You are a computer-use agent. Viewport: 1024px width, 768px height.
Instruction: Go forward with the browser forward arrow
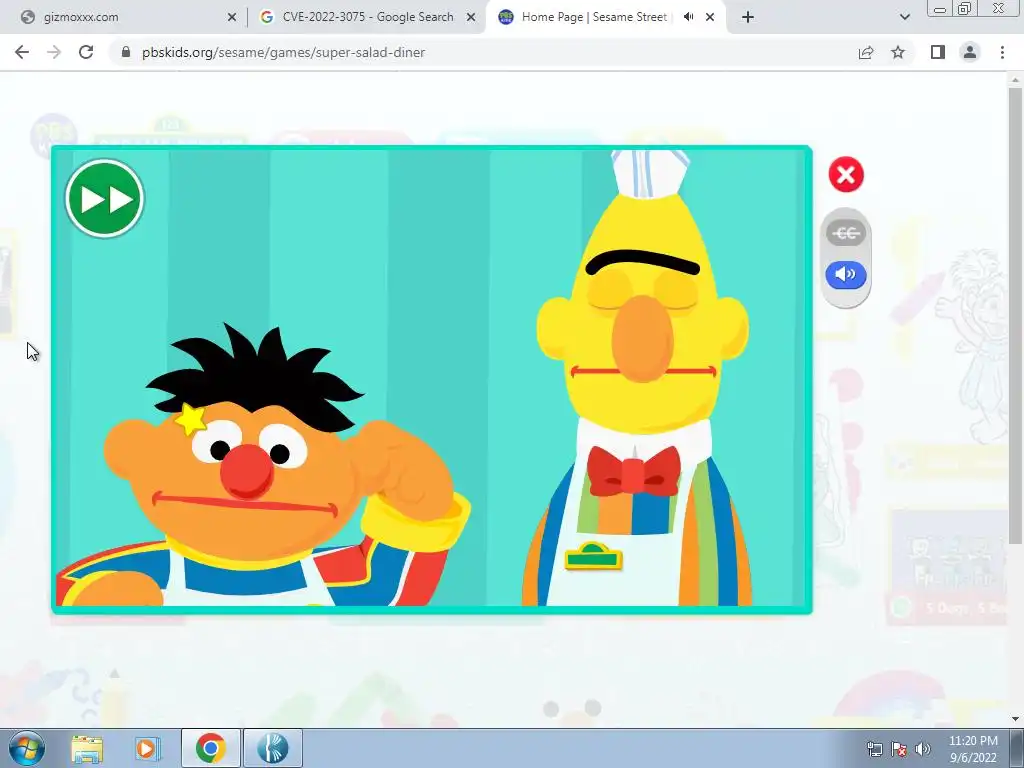54,52
